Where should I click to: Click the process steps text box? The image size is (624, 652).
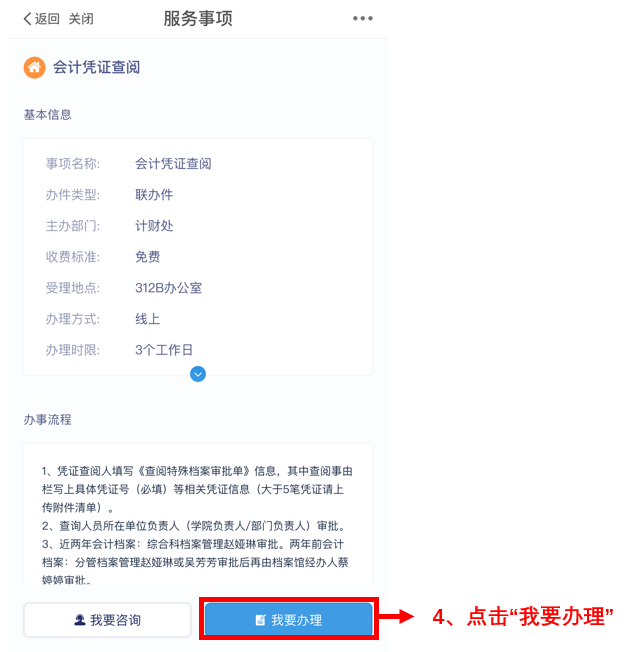point(198,514)
